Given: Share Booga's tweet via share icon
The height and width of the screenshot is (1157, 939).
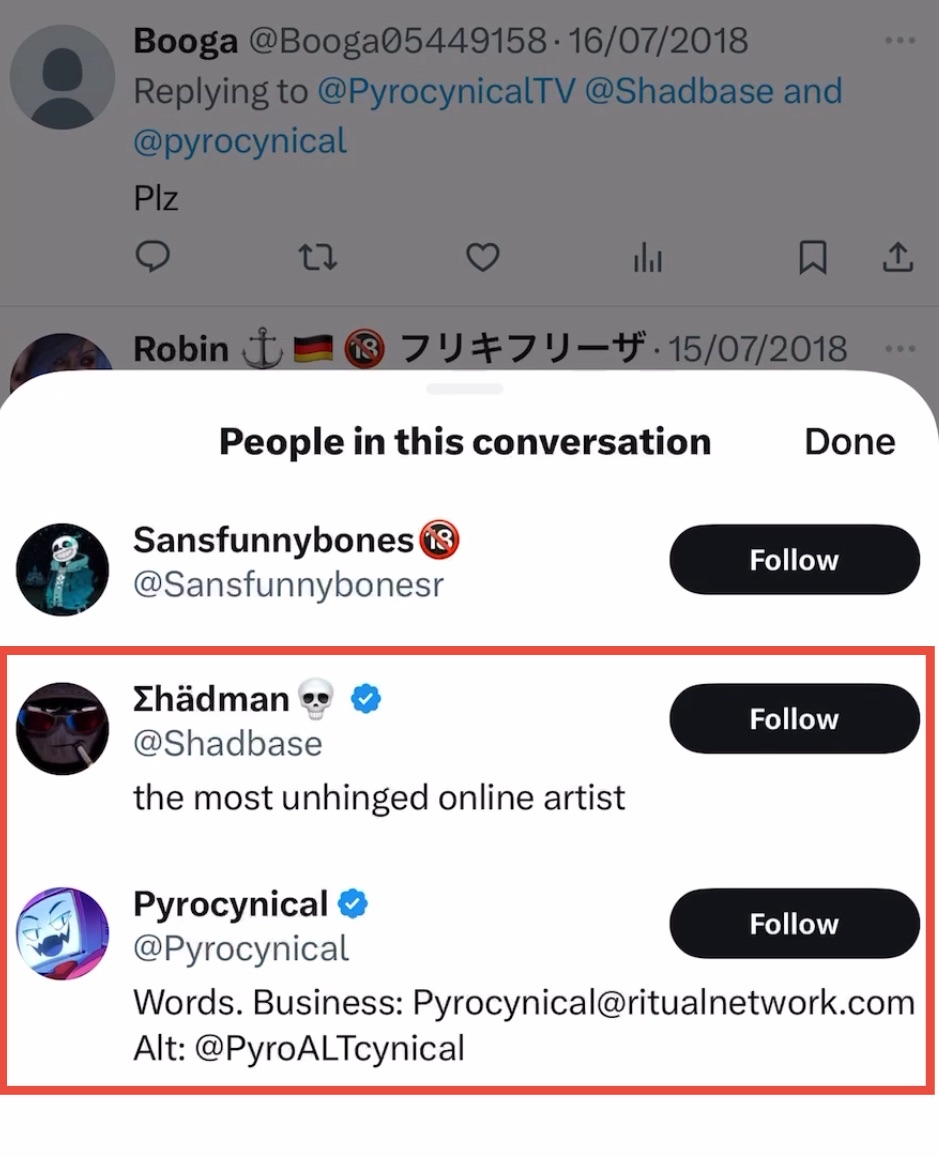Looking at the screenshot, I should point(898,257).
